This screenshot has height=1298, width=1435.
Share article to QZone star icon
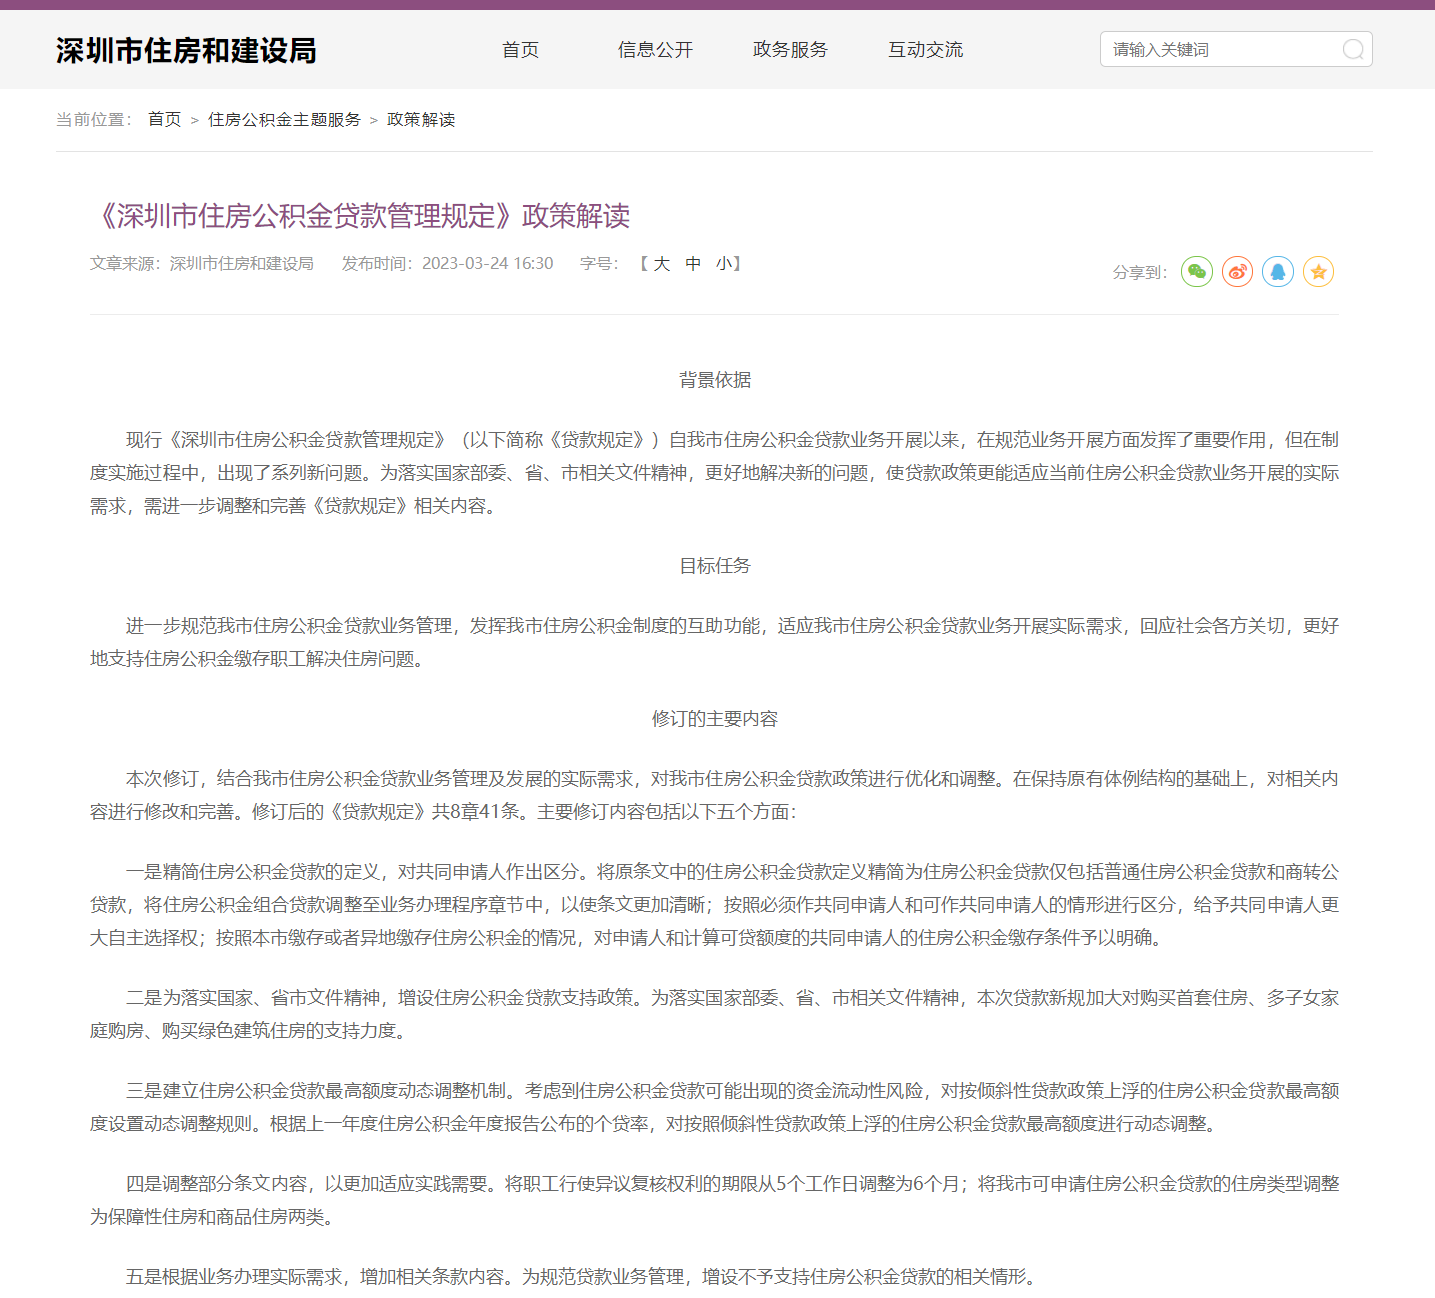tap(1318, 271)
